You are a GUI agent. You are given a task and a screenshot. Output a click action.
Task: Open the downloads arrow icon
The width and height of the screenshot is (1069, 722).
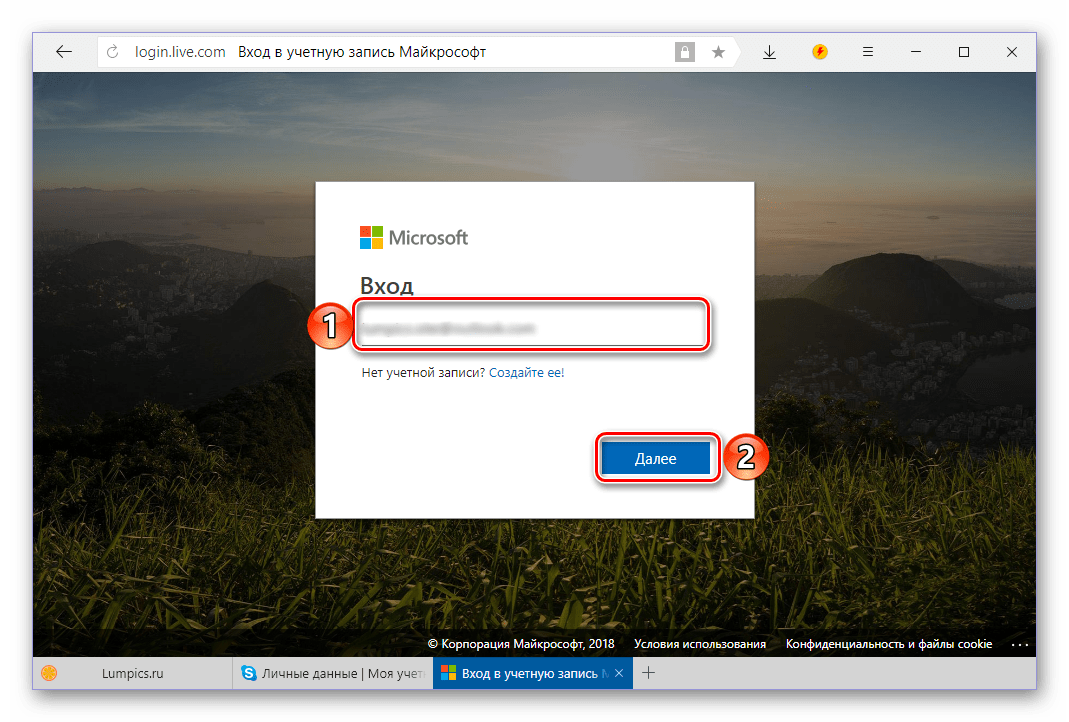pyautogui.click(x=769, y=52)
